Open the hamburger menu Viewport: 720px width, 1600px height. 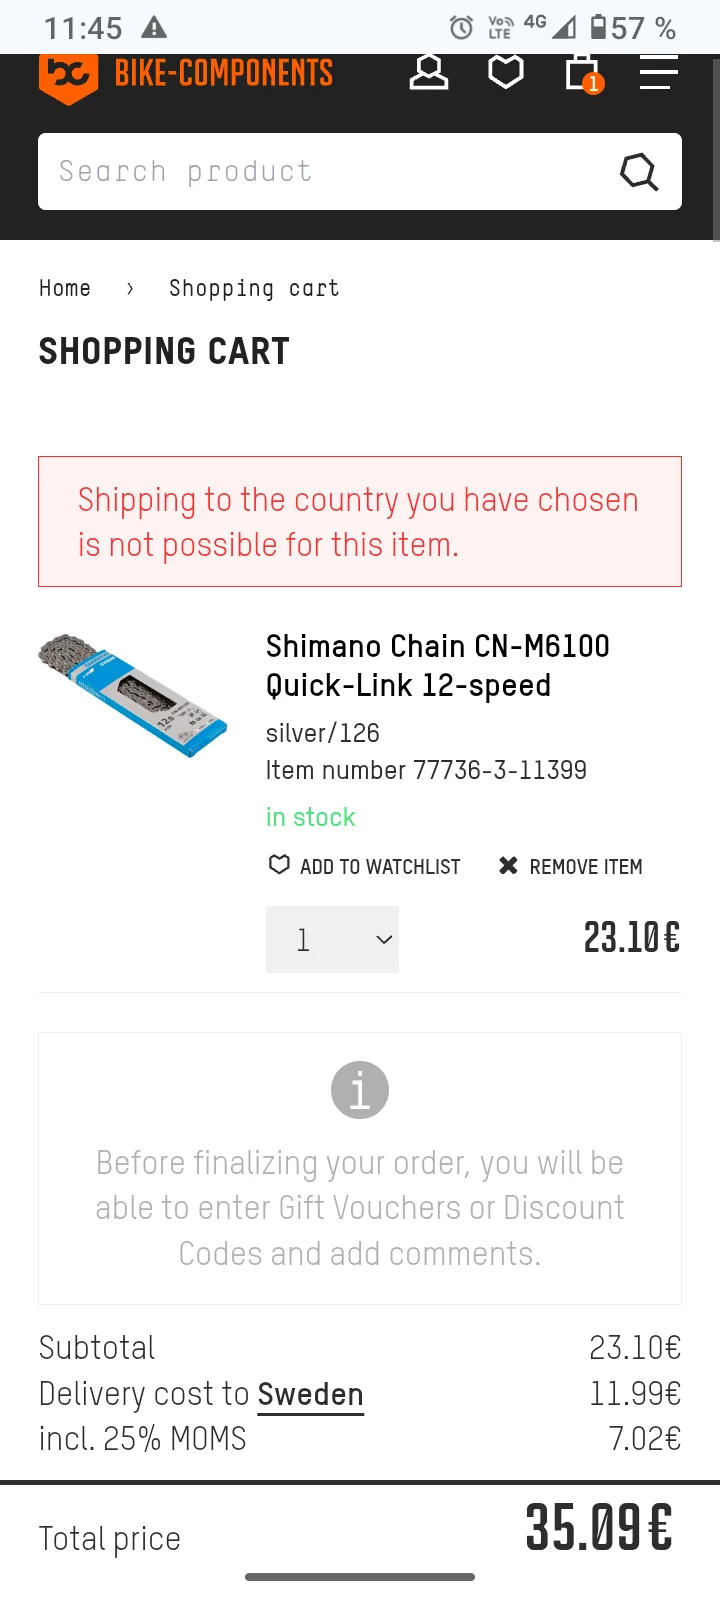point(658,73)
